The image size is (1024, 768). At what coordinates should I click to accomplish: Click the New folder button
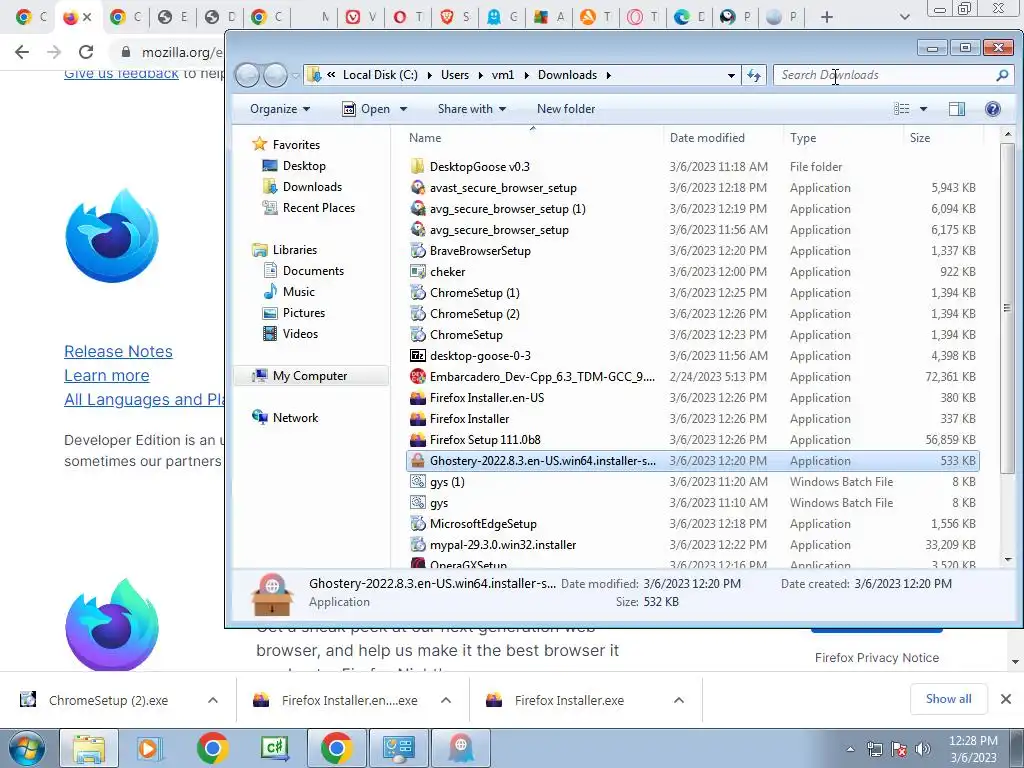click(x=566, y=109)
